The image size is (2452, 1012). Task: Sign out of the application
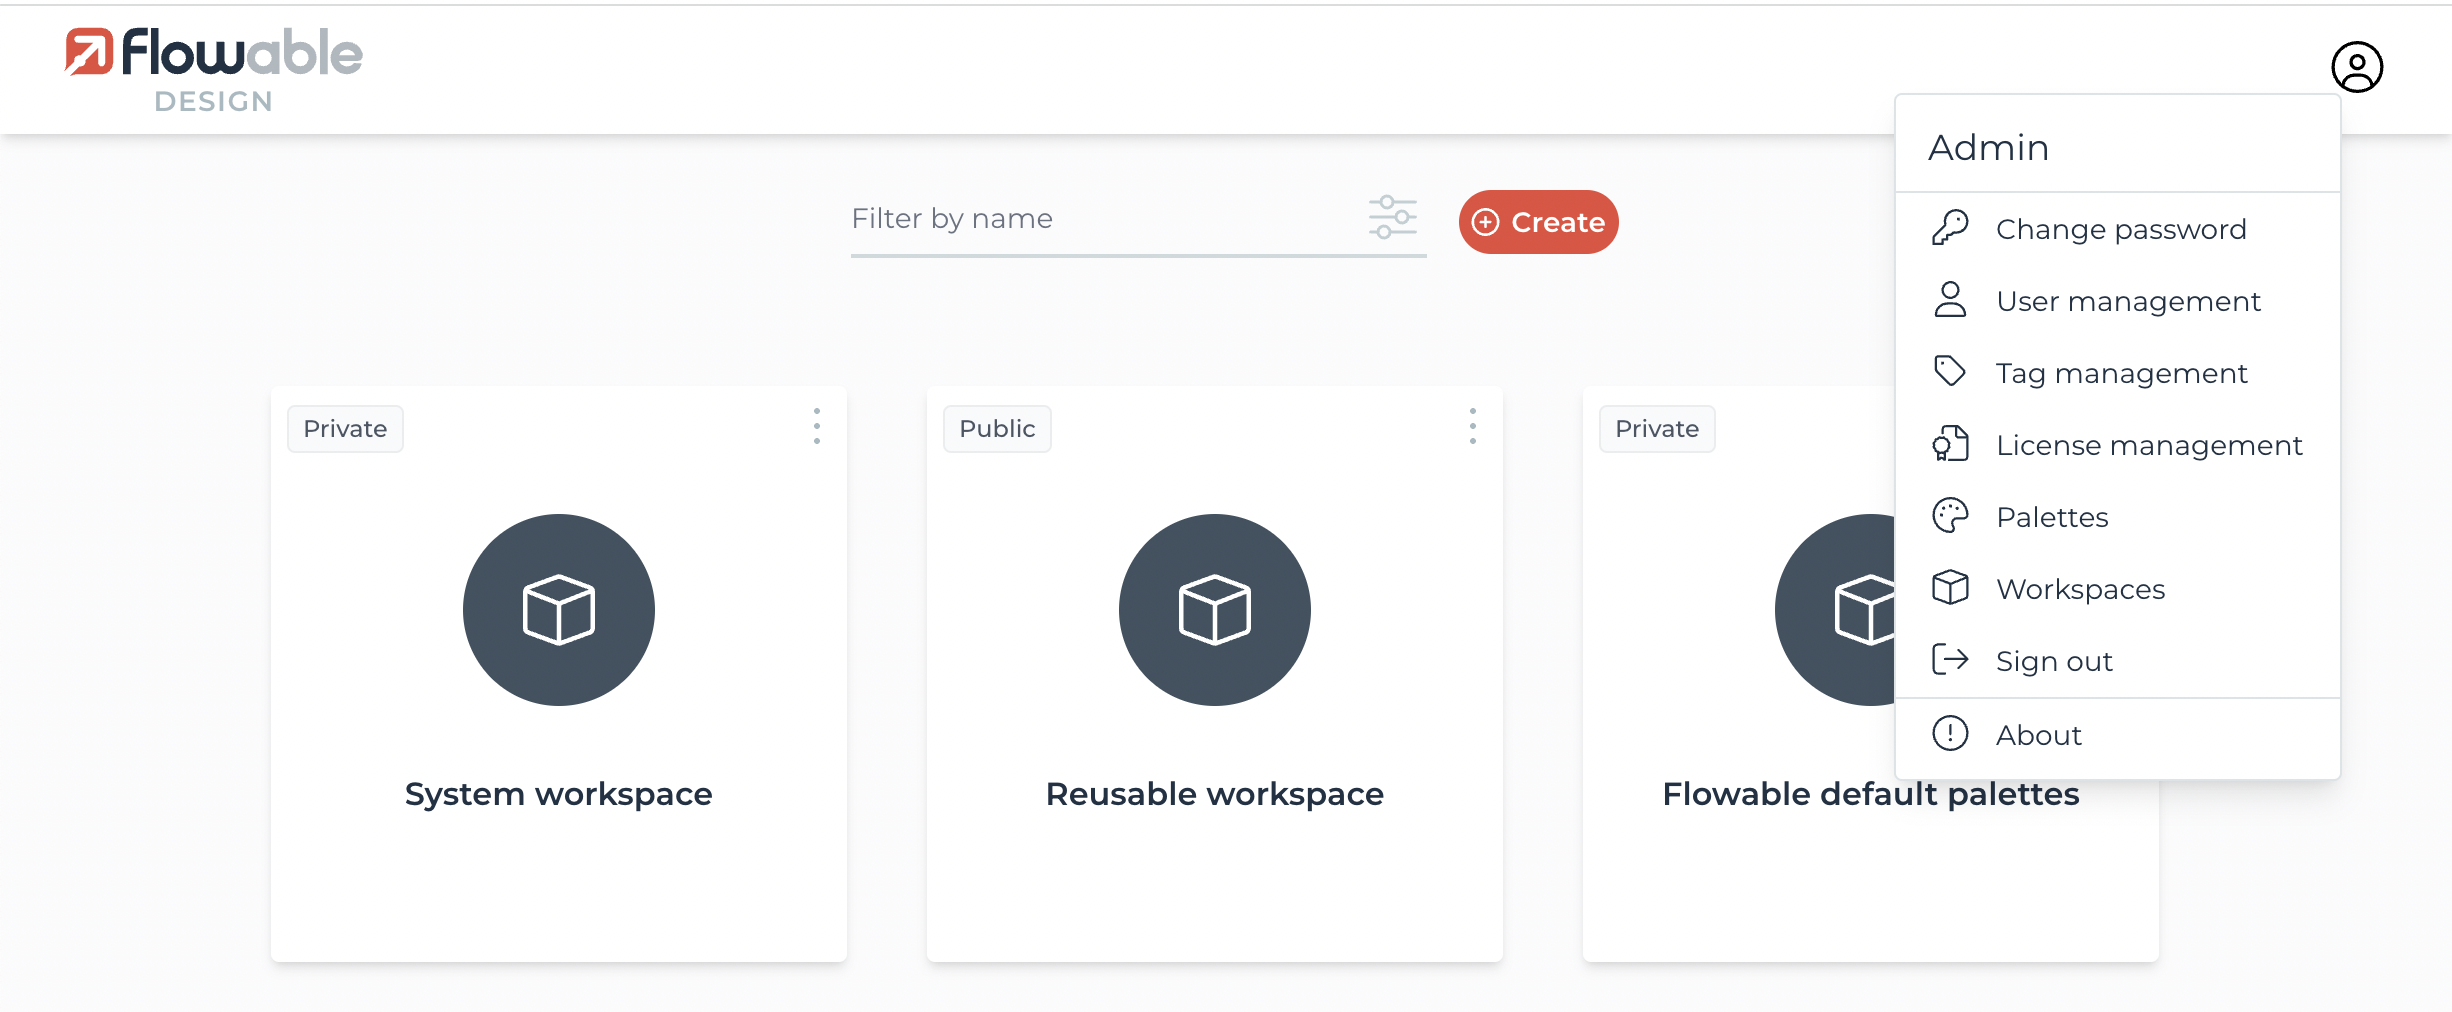(x=2053, y=661)
